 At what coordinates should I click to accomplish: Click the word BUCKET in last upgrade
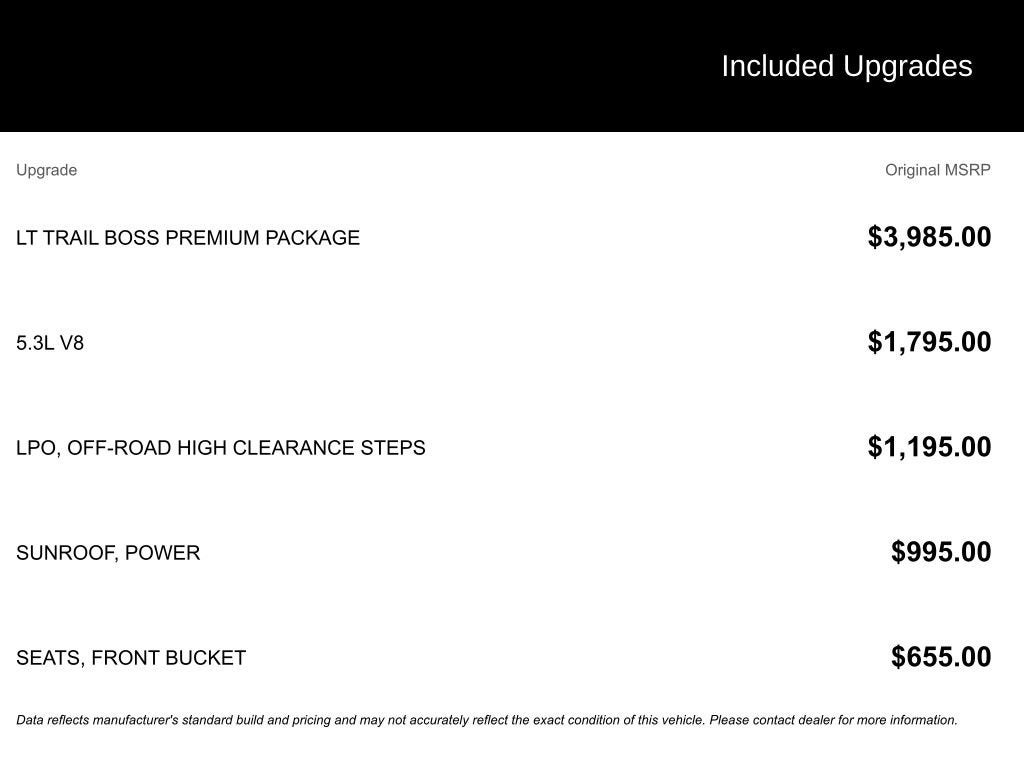(x=205, y=658)
